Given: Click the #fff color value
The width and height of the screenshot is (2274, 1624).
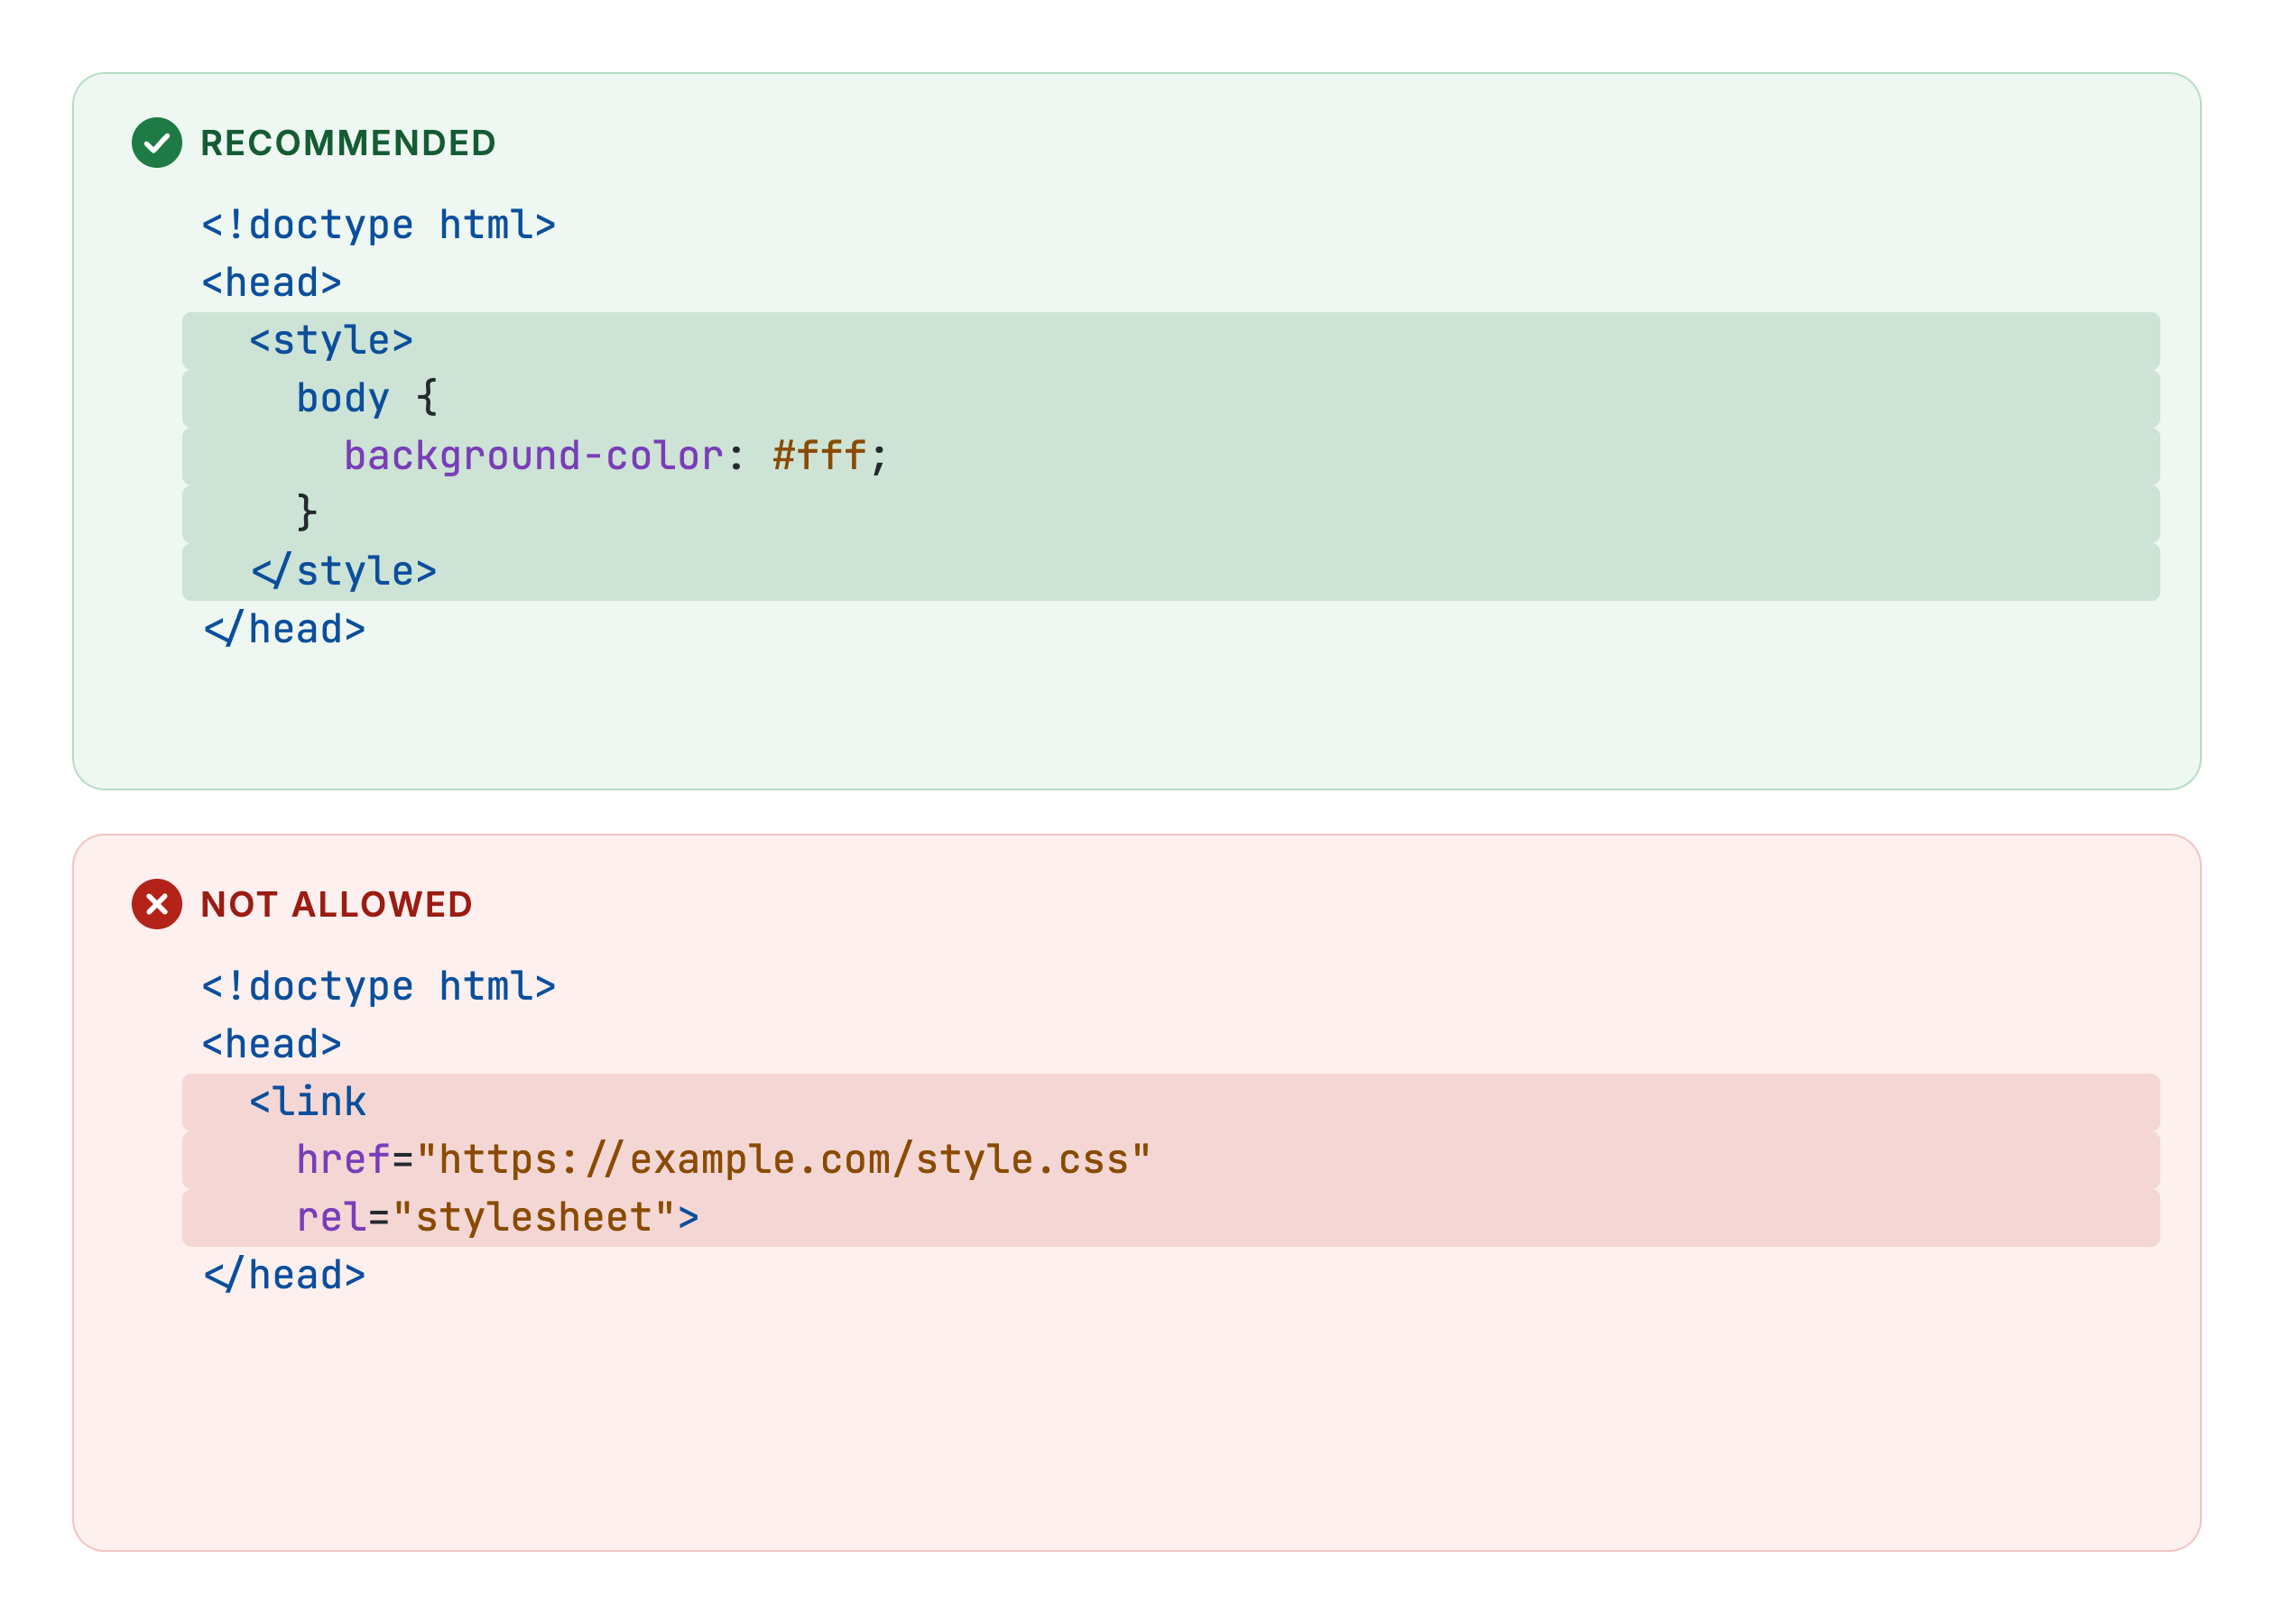Looking at the screenshot, I should pyautogui.click(x=819, y=456).
